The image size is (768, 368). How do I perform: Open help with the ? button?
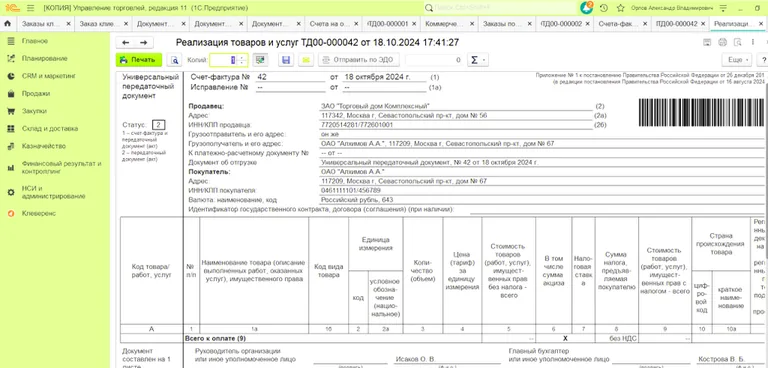(763, 60)
